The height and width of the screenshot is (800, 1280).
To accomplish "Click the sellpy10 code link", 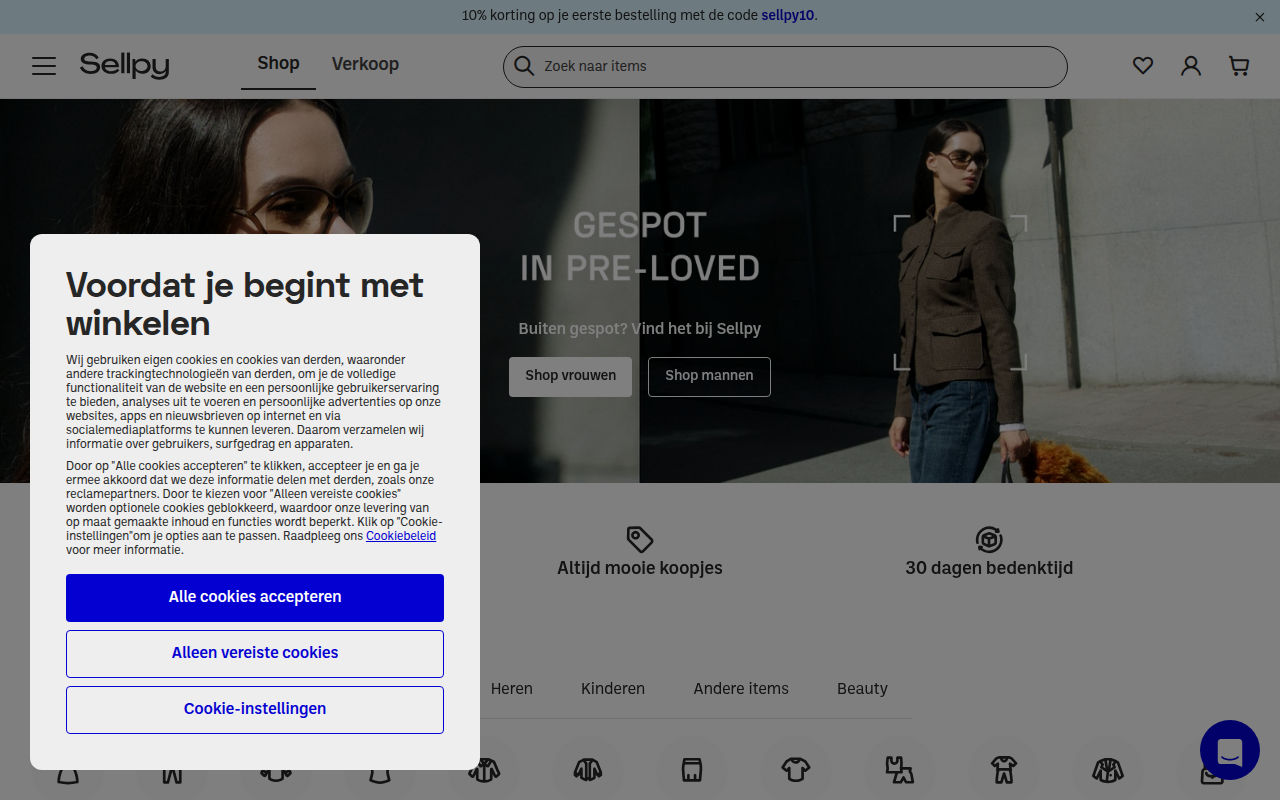I will (787, 16).
